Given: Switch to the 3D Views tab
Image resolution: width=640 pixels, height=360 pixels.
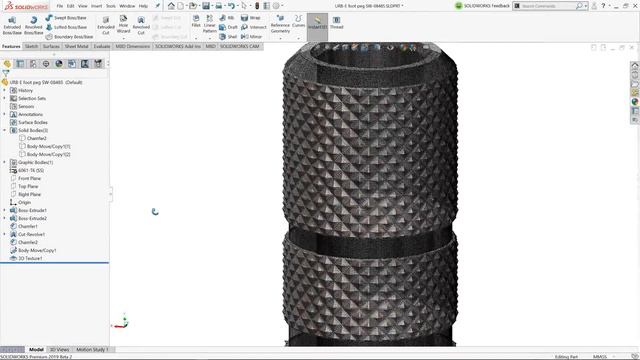Looking at the screenshot, I should point(59,349).
